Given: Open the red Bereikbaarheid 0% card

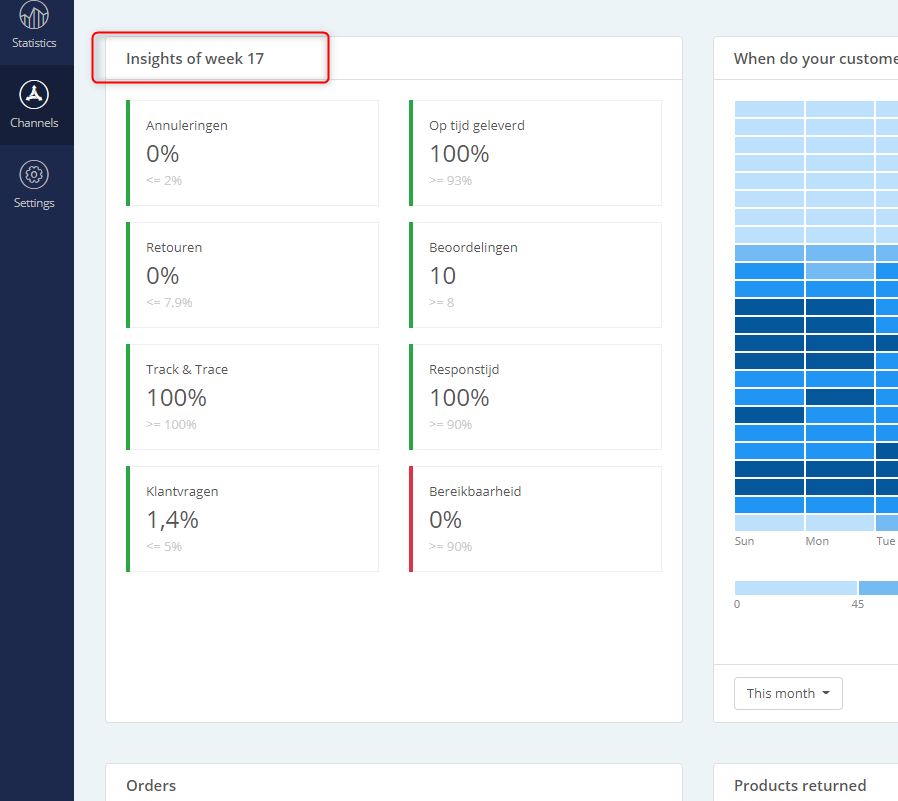Looking at the screenshot, I should point(535,519).
